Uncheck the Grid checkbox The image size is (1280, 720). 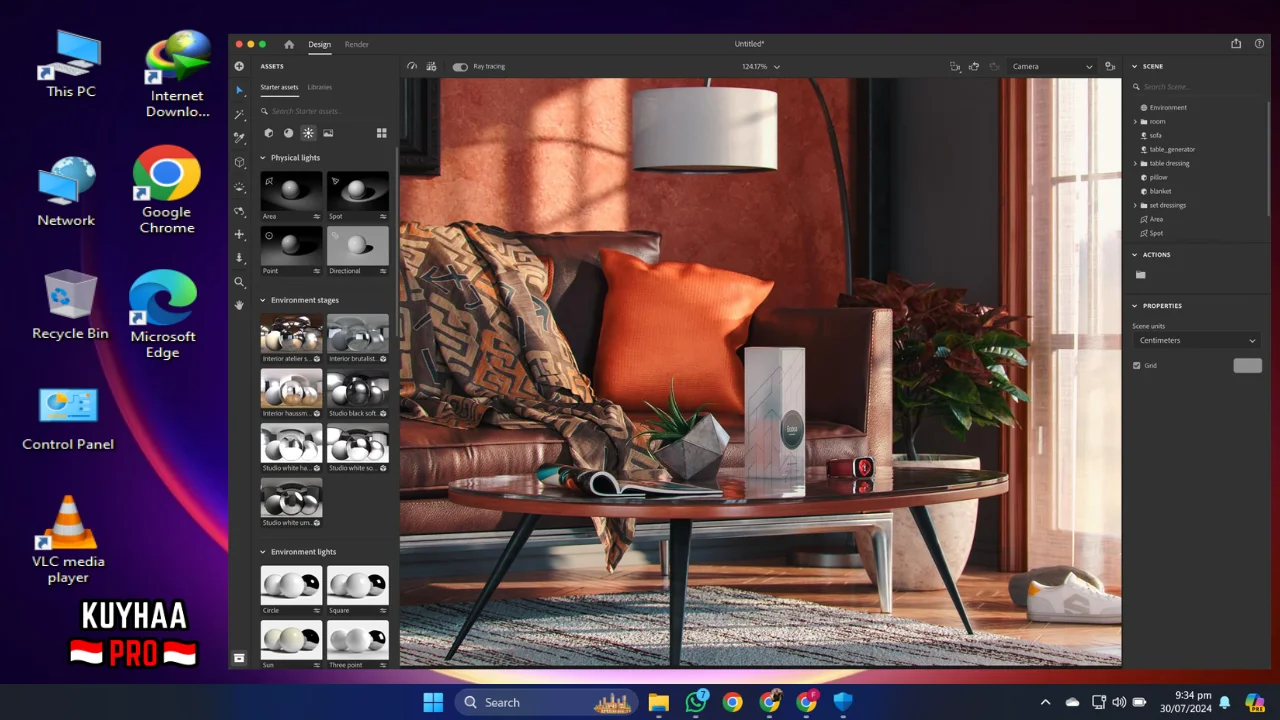(x=1136, y=366)
